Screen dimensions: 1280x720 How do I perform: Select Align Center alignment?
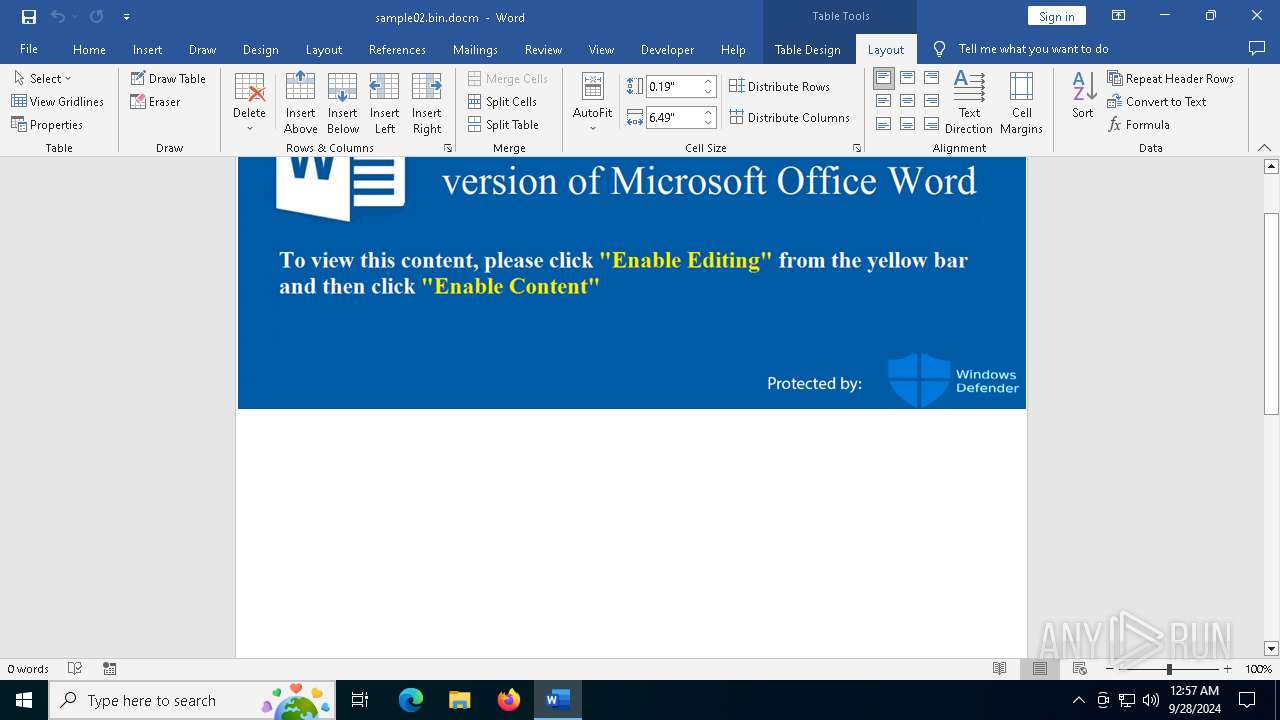click(x=907, y=101)
